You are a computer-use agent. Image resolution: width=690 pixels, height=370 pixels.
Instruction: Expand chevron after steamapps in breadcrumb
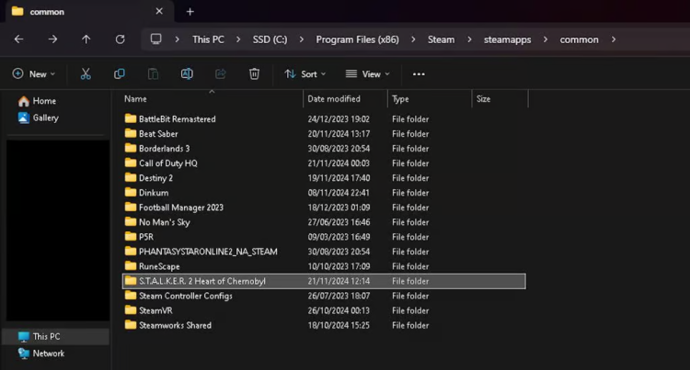(x=546, y=40)
